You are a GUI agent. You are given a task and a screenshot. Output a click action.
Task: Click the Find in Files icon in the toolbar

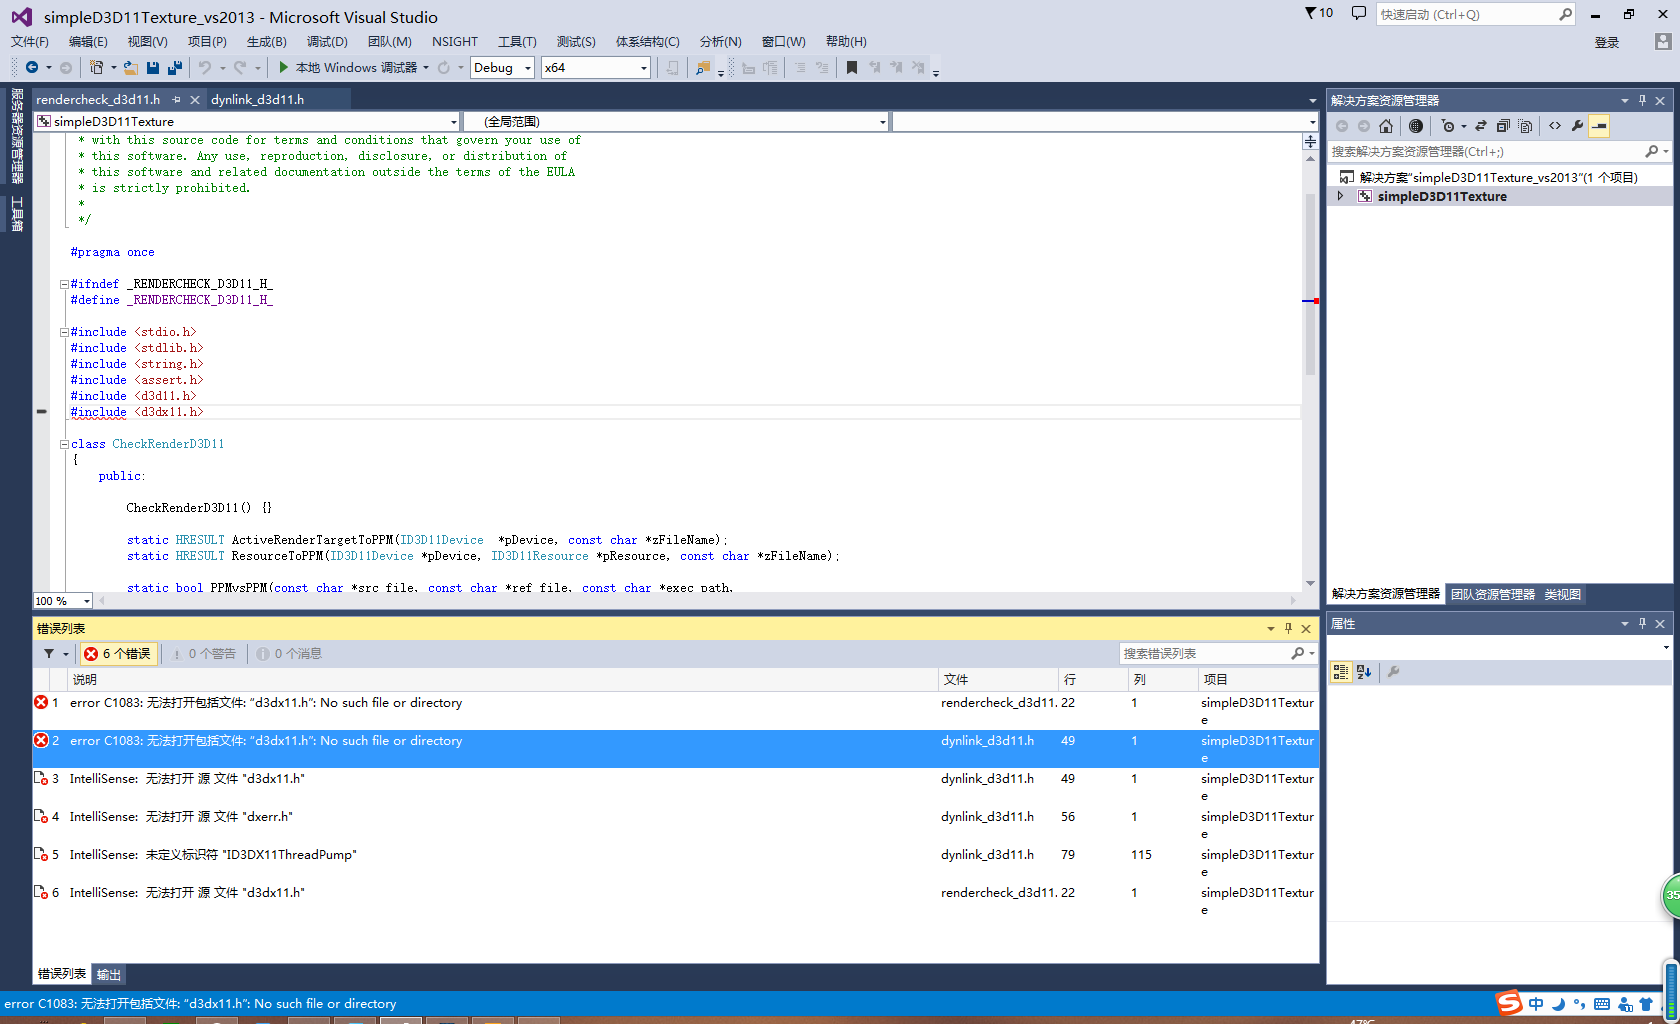703,67
